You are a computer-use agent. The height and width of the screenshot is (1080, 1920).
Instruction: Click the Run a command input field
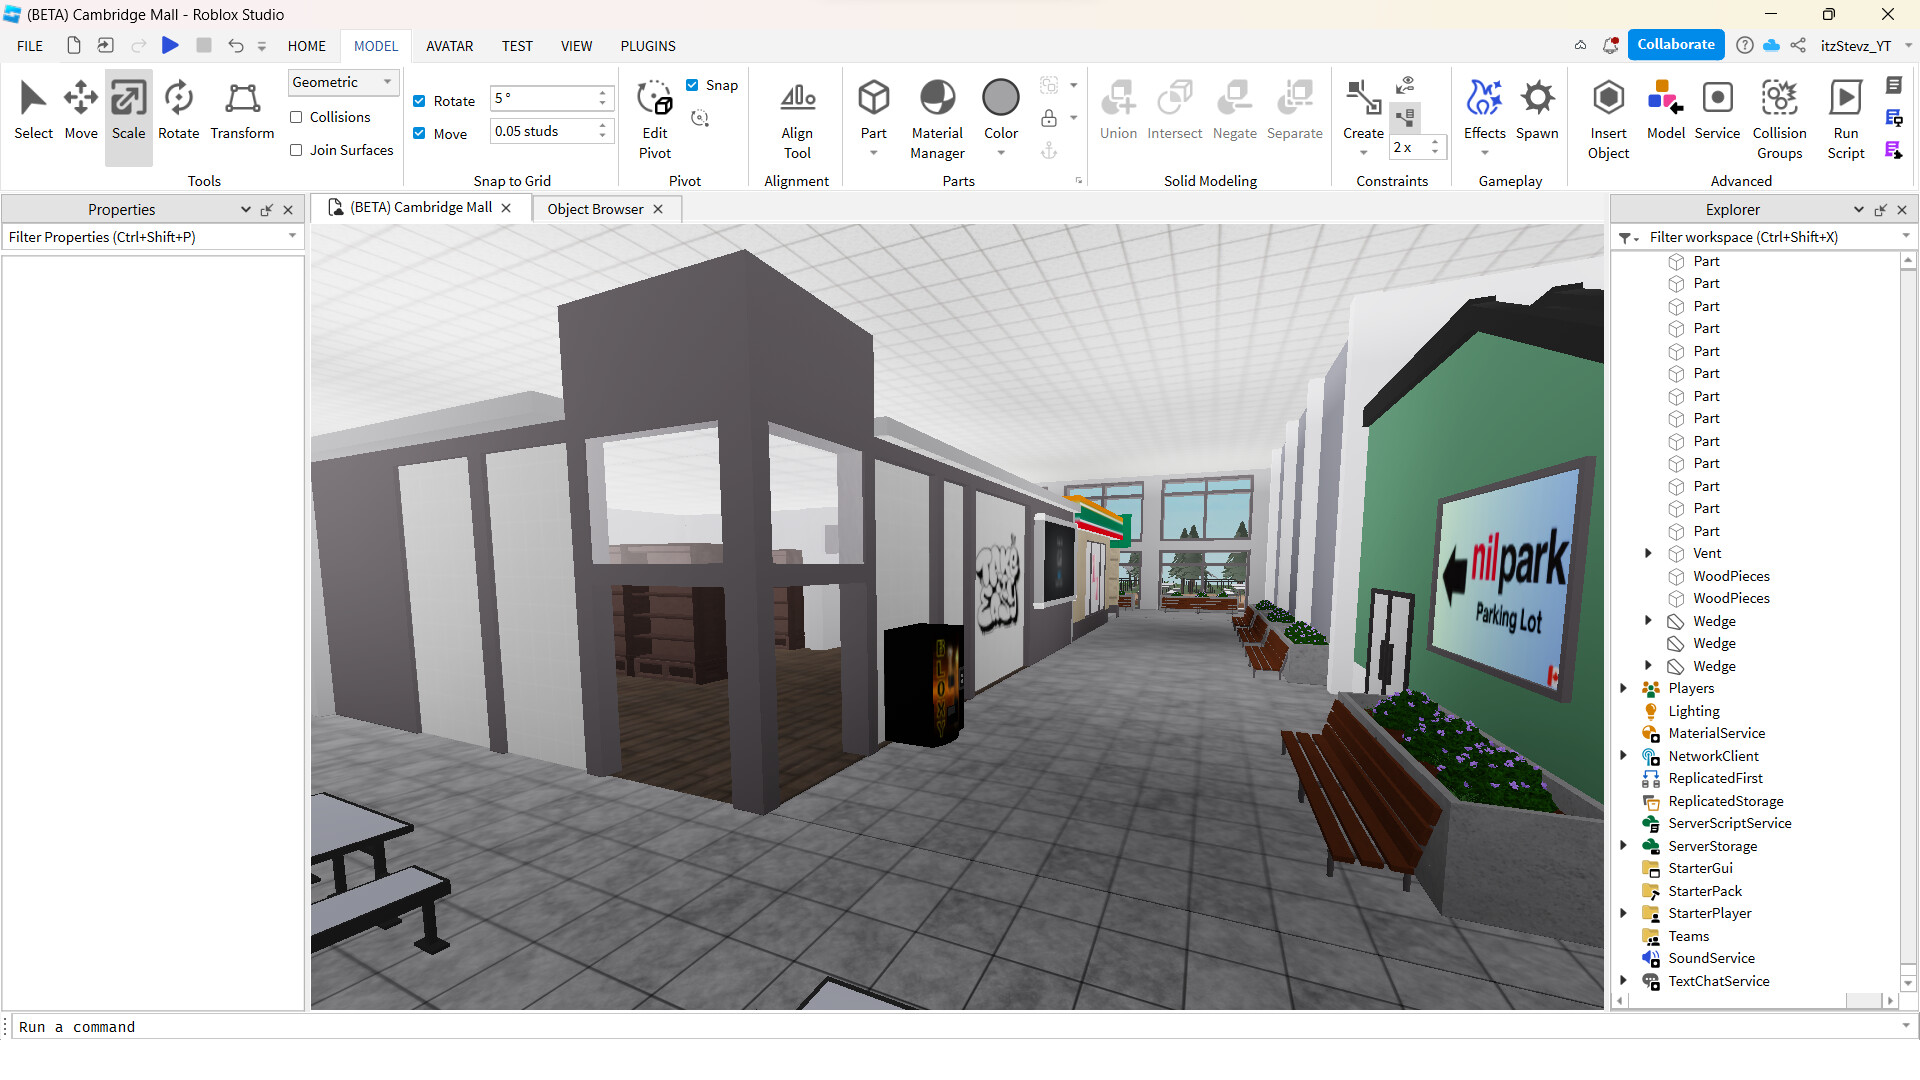coord(400,1027)
